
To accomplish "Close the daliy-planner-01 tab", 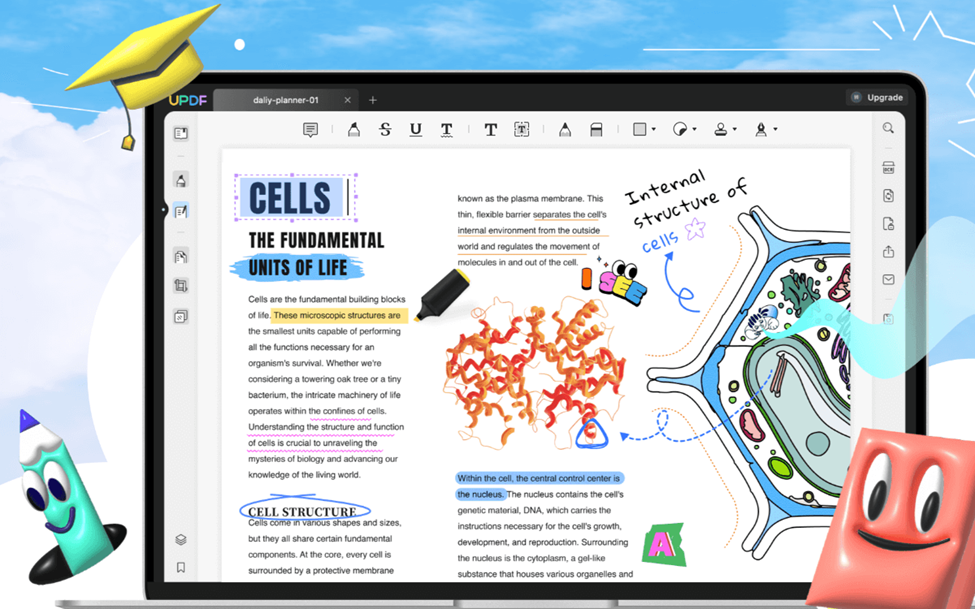I will (x=348, y=100).
